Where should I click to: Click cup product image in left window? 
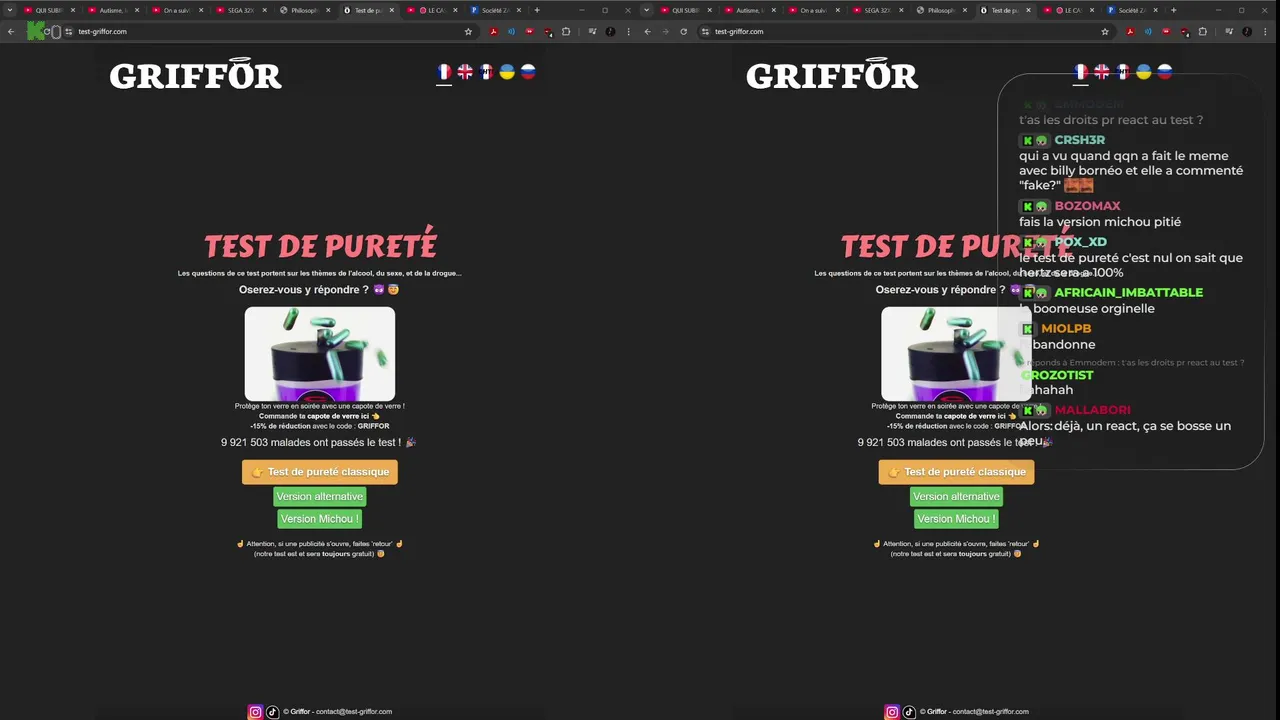click(x=320, y=354)
